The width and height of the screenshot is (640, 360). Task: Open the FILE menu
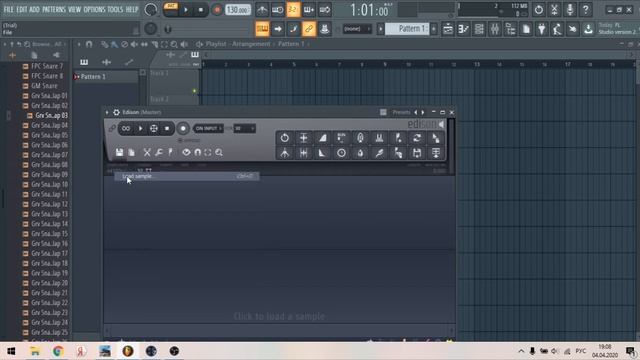click(8, 9)
